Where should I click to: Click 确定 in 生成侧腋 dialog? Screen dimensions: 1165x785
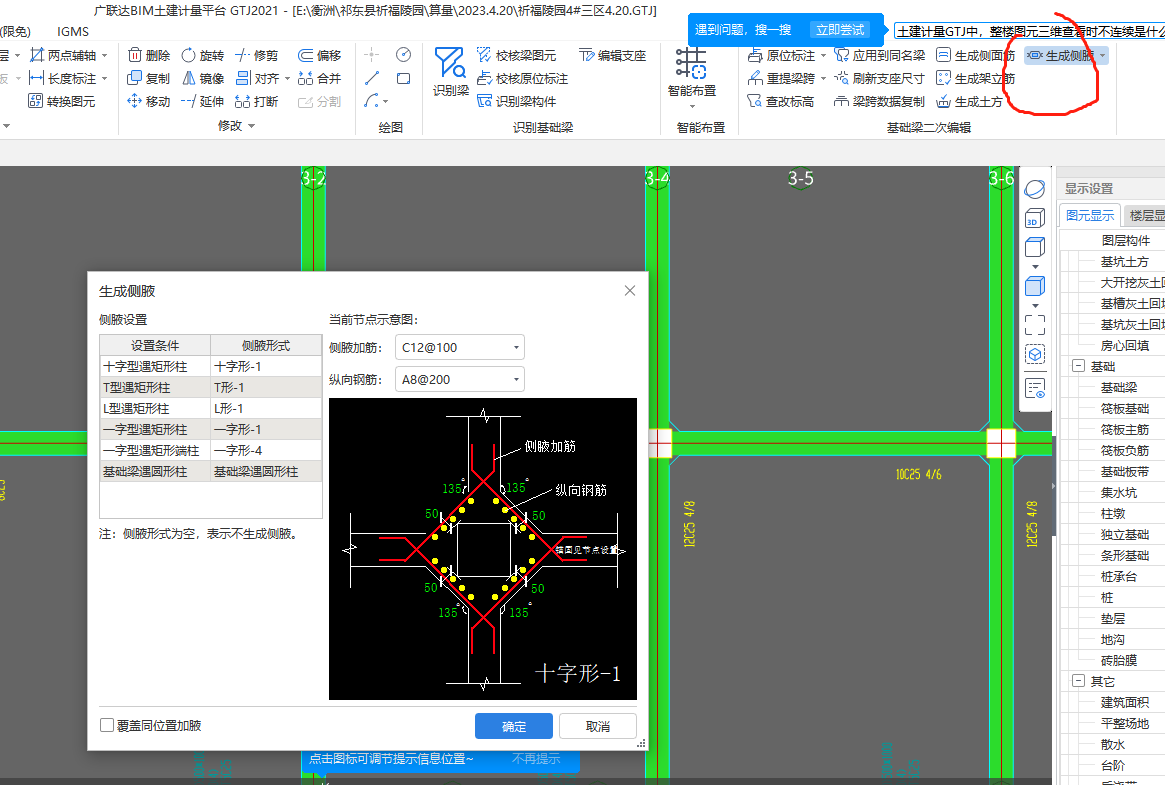tap(513, 726)
